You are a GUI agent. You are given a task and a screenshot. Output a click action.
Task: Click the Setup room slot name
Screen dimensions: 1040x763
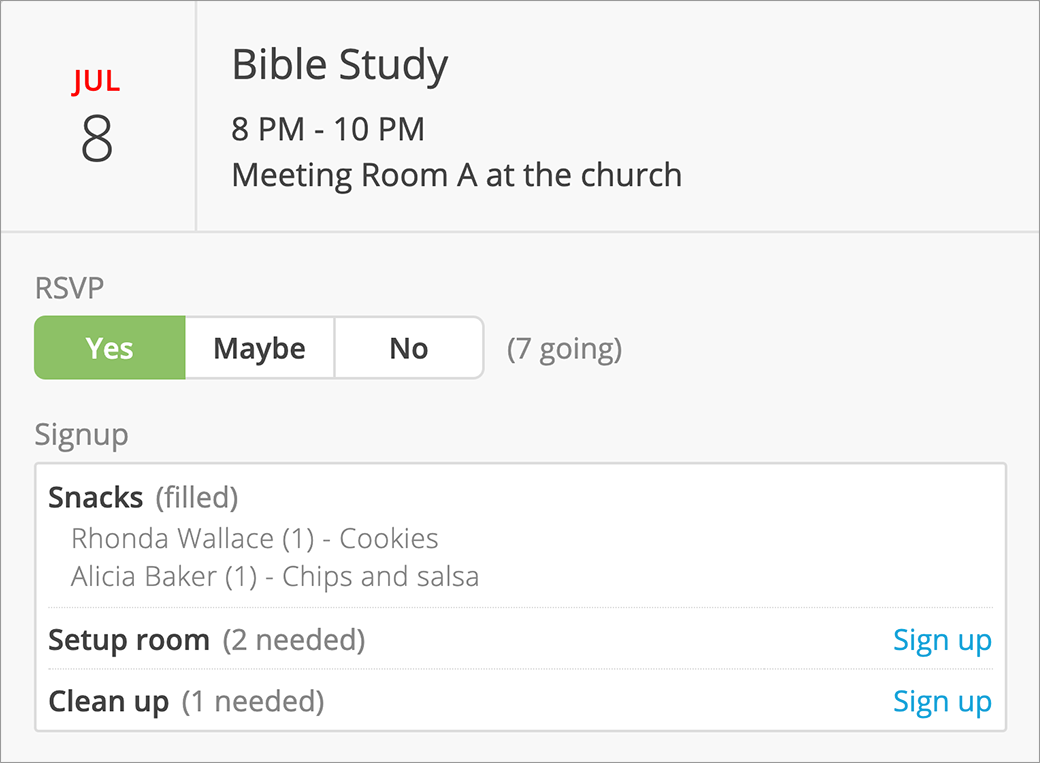[x=129, y=640]
